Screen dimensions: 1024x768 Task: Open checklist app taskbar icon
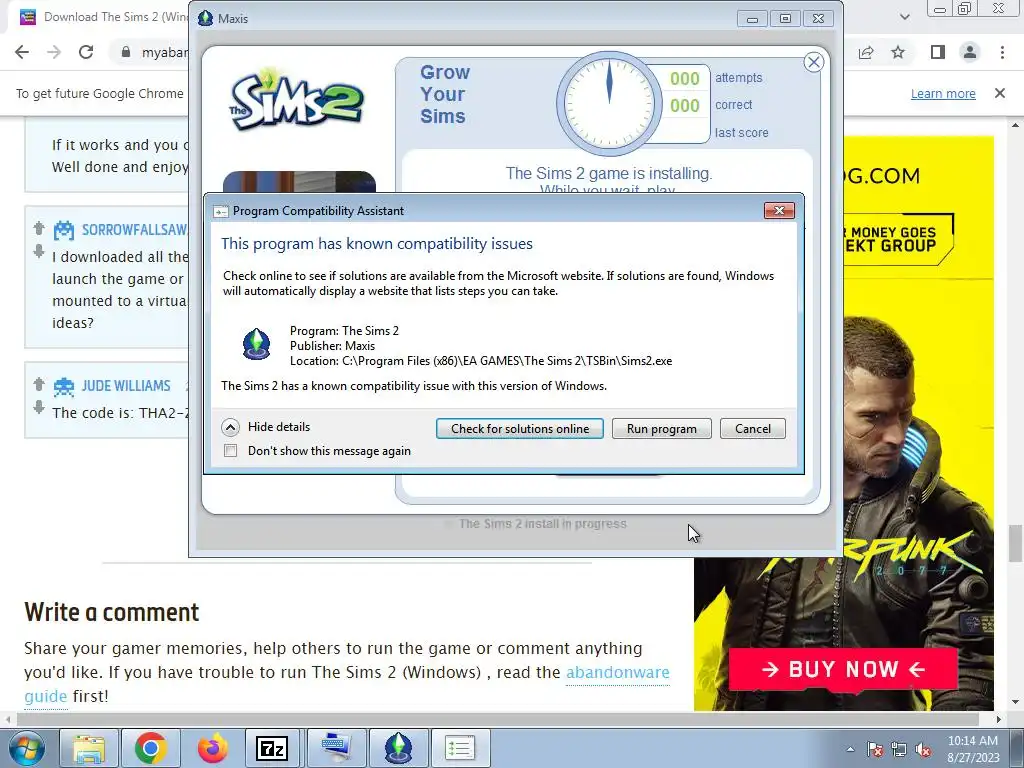pyautogui.click(x=460, y=748)
